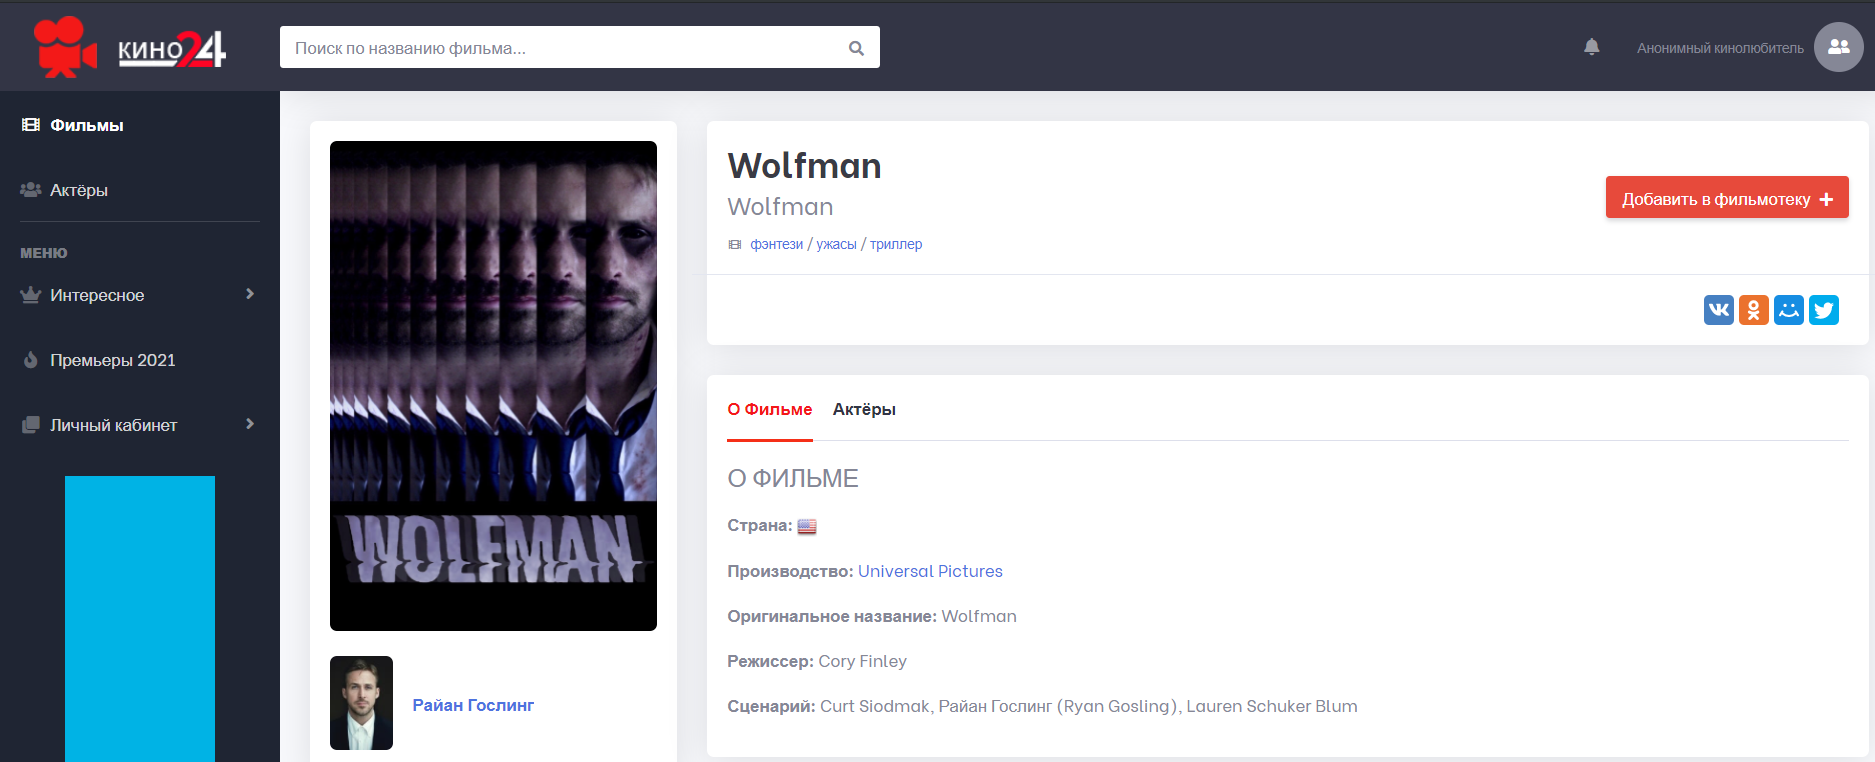Click the chevron next to Интересное

pos(250,294)
